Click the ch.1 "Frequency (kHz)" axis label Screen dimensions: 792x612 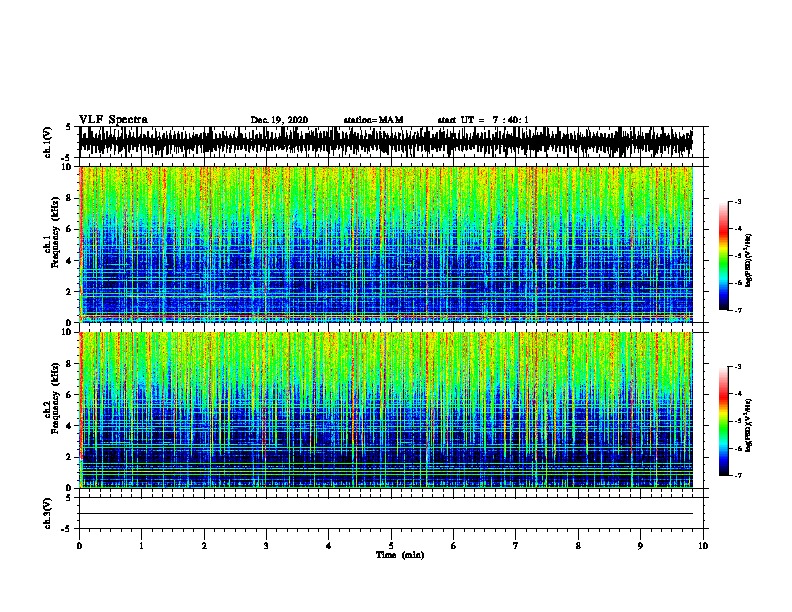coord(55,233)
